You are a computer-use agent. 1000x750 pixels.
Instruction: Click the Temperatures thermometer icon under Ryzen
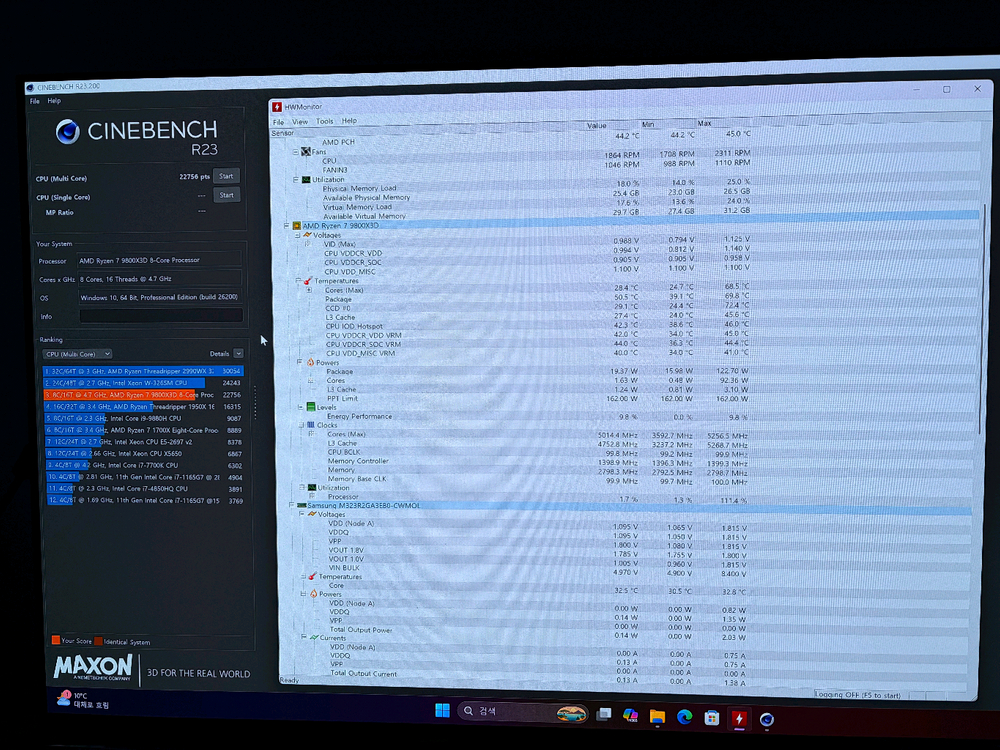click(309, 281)
